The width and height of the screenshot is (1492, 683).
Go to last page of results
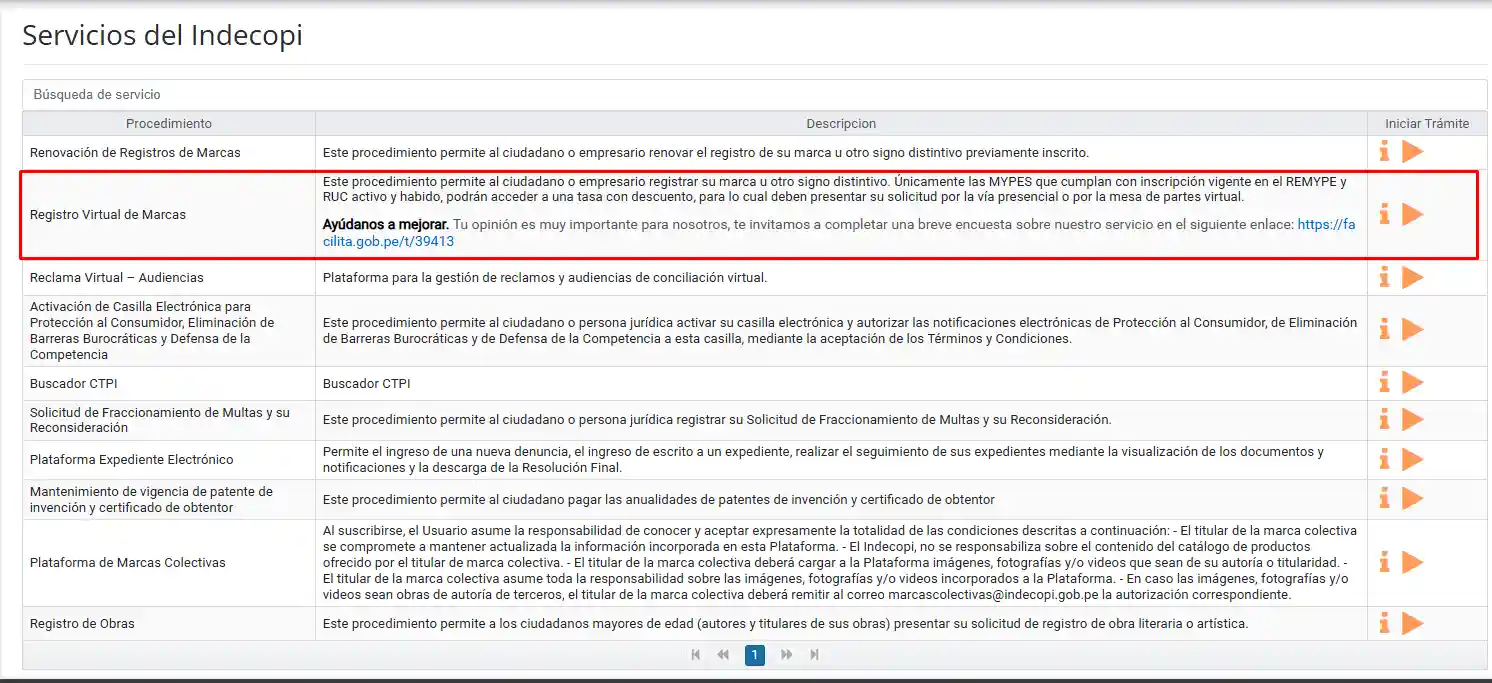[x=814, y=655]
